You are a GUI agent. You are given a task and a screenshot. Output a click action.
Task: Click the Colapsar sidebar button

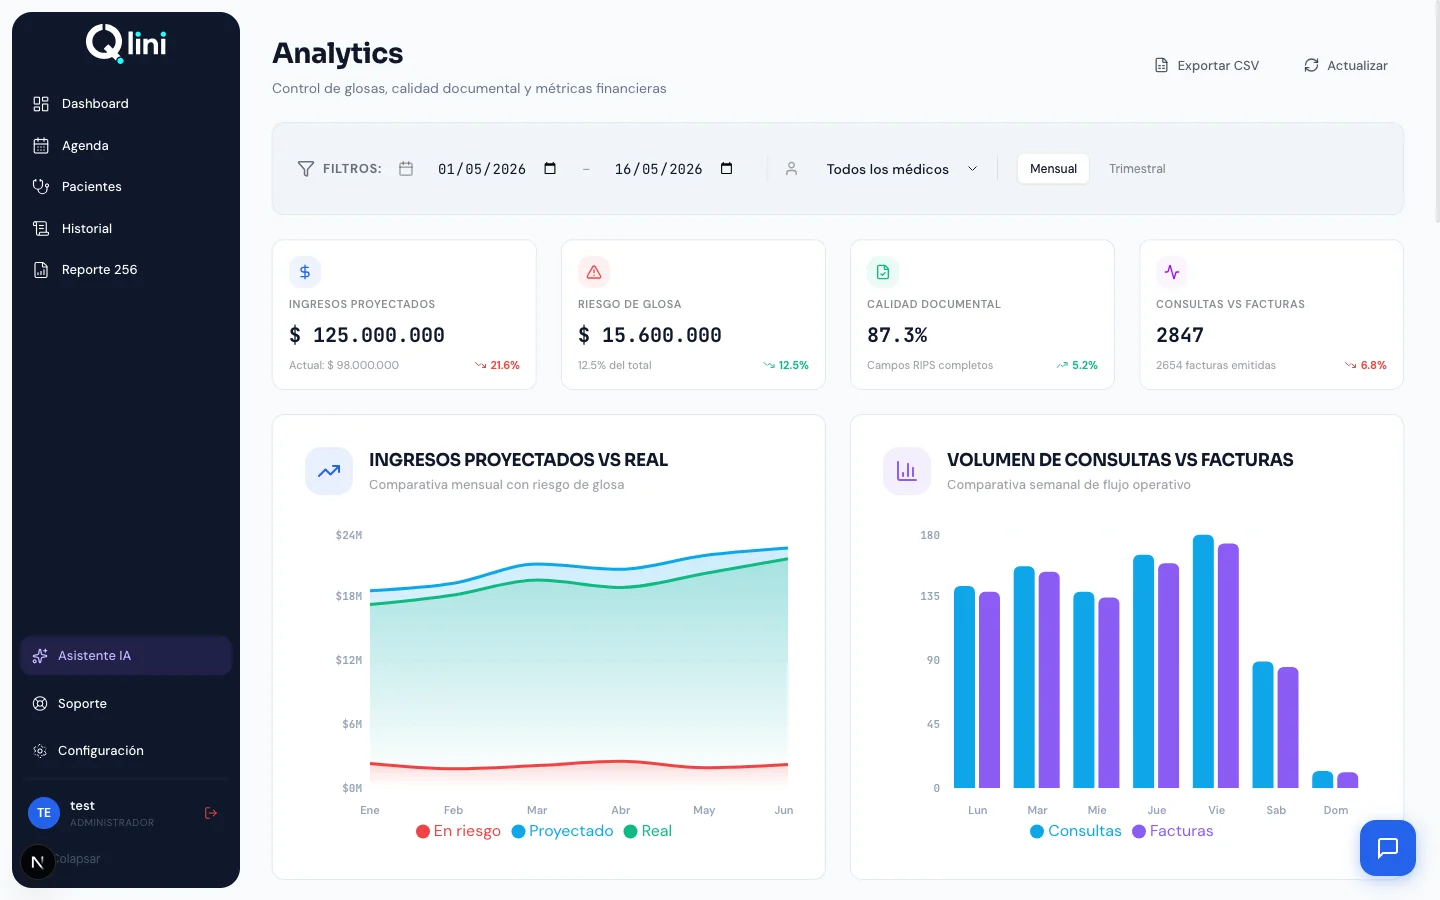(x=78, y=859)
